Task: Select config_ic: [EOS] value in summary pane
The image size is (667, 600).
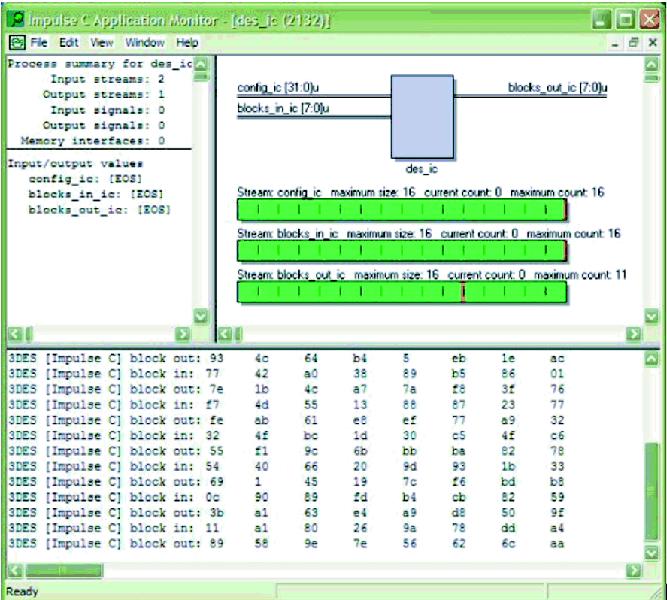Action: (89, 177)
